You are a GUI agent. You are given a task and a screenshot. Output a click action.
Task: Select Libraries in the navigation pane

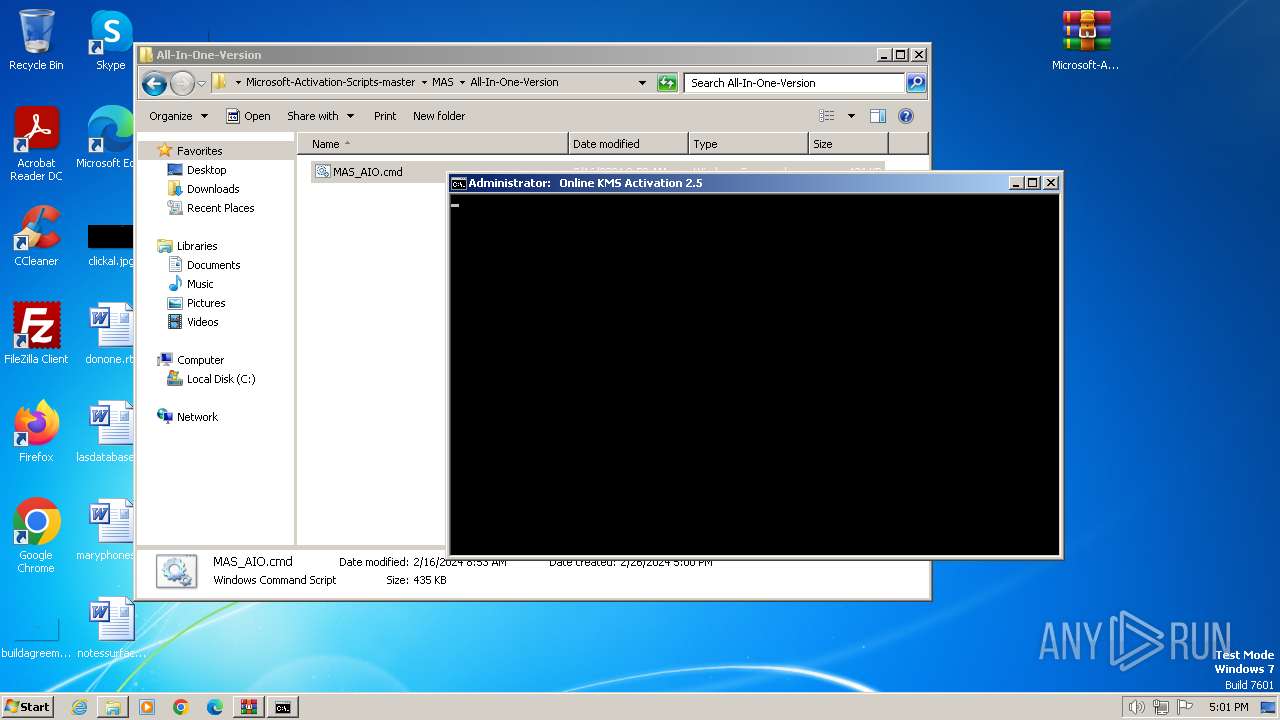(197, 246)
